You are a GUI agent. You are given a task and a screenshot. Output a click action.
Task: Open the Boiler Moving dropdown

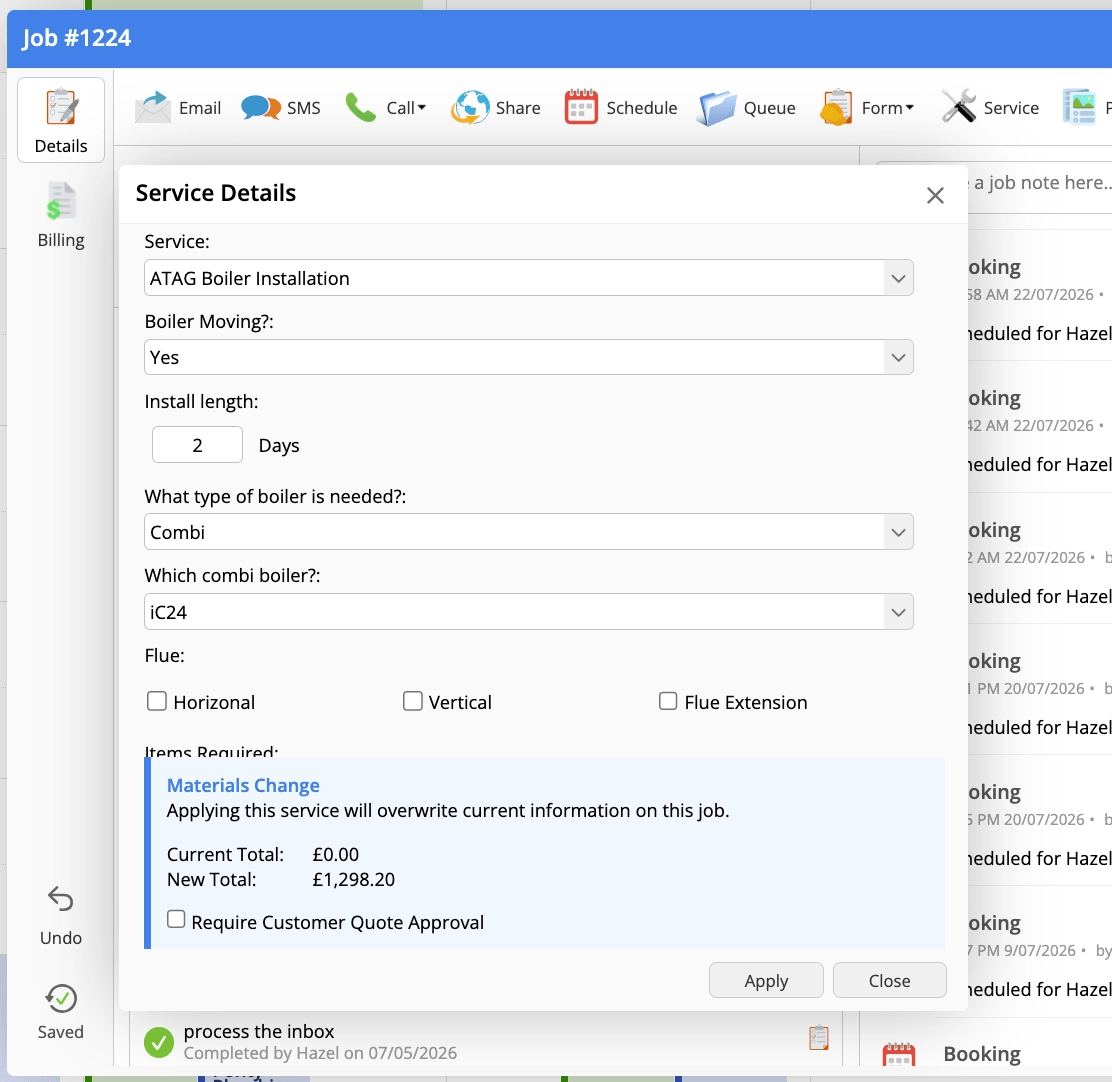click(528, 357)
